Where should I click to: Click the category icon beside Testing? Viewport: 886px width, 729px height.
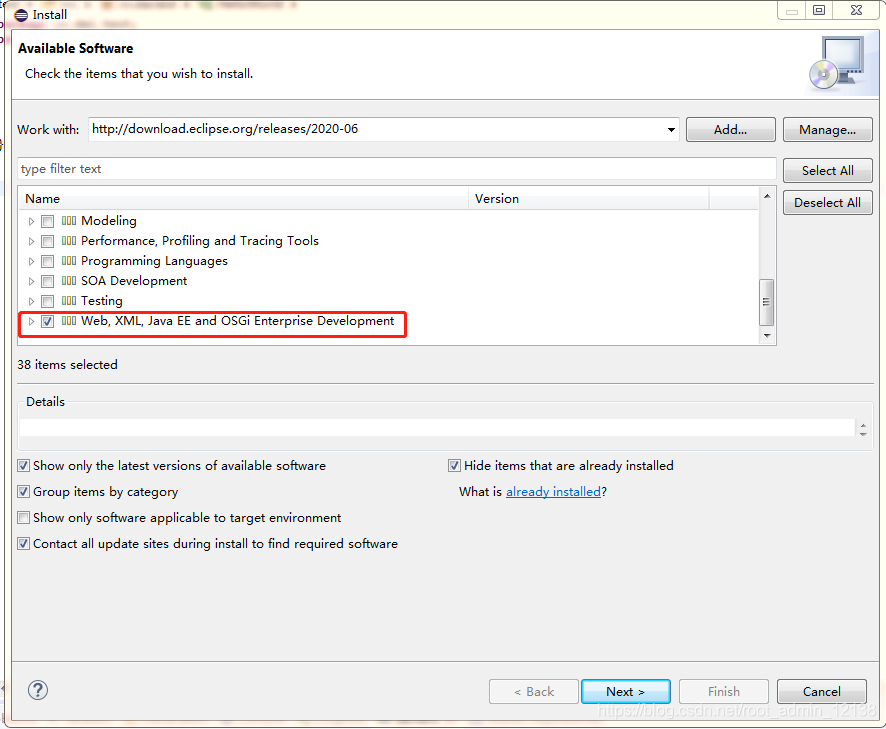69,301
